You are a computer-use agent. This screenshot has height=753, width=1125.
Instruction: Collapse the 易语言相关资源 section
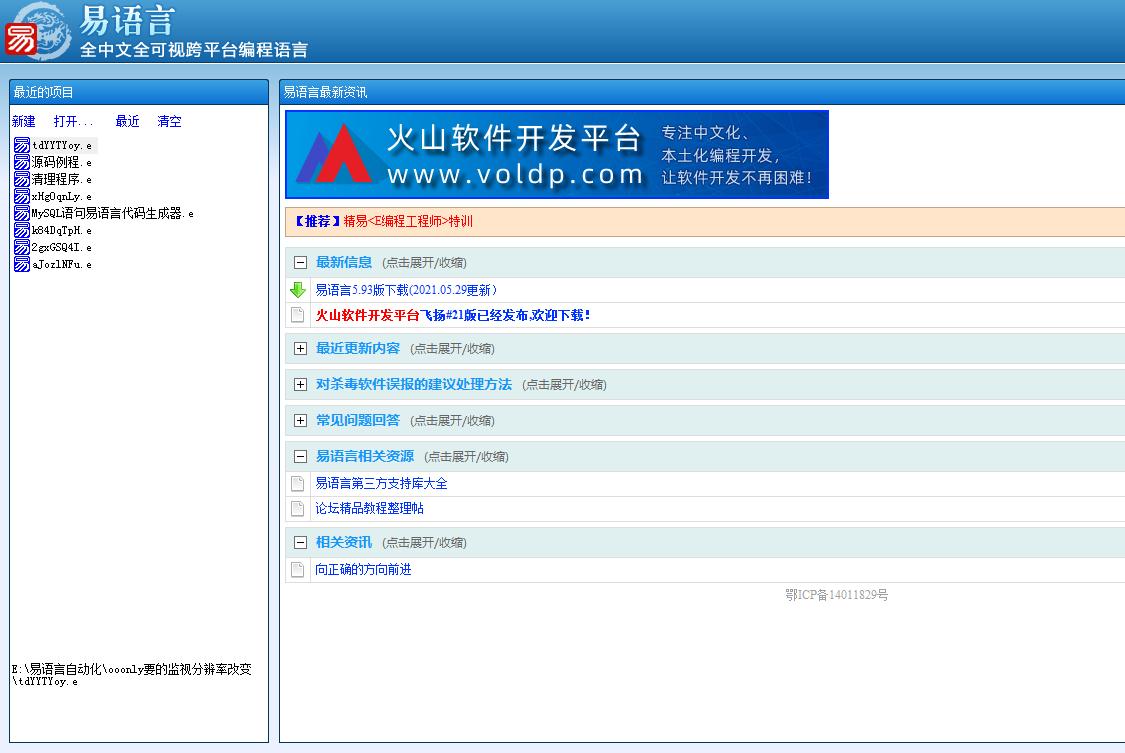(x=300, y=457)
